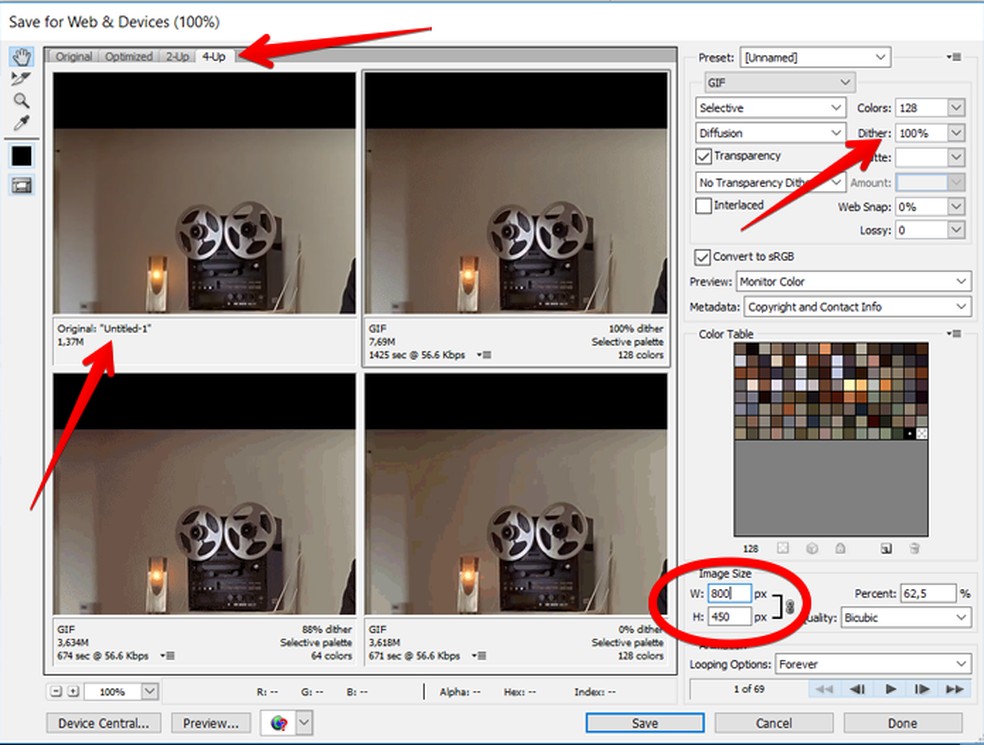Expand the Dither percentage dropdown arrow
Screen dimensions: 984x745
point(956,132)
